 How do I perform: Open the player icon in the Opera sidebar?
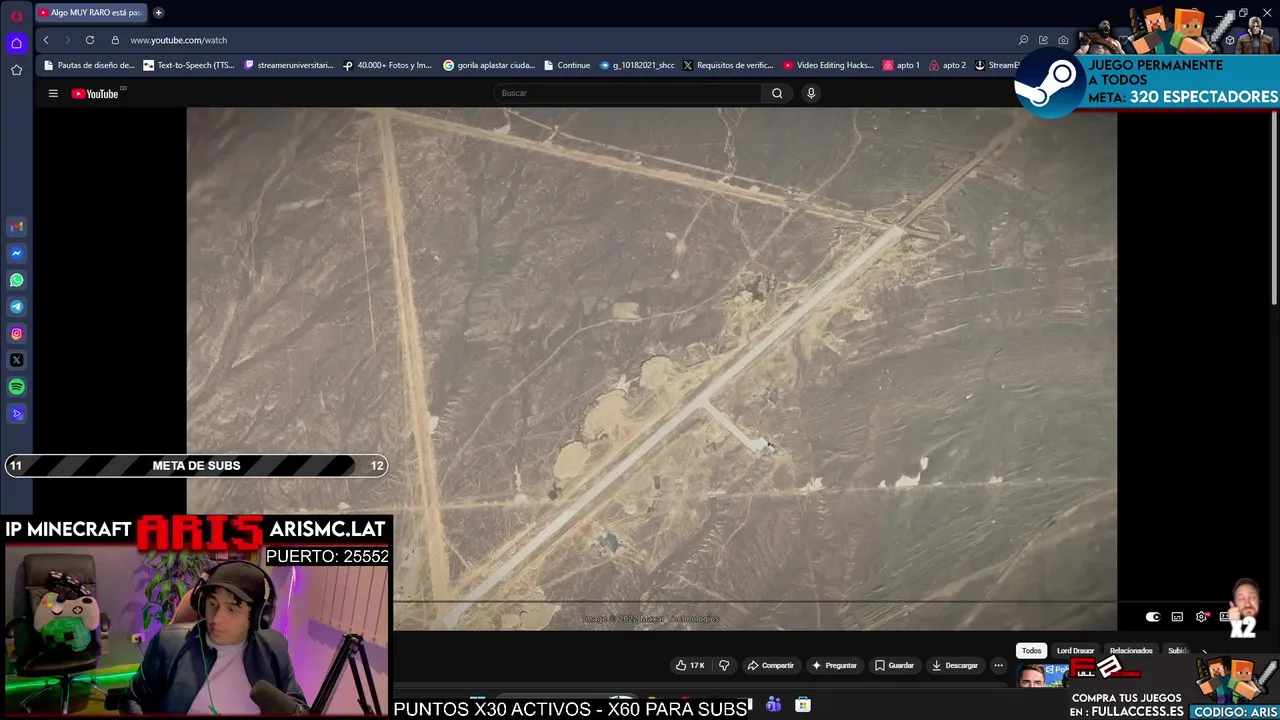click(x=16, y=413)
